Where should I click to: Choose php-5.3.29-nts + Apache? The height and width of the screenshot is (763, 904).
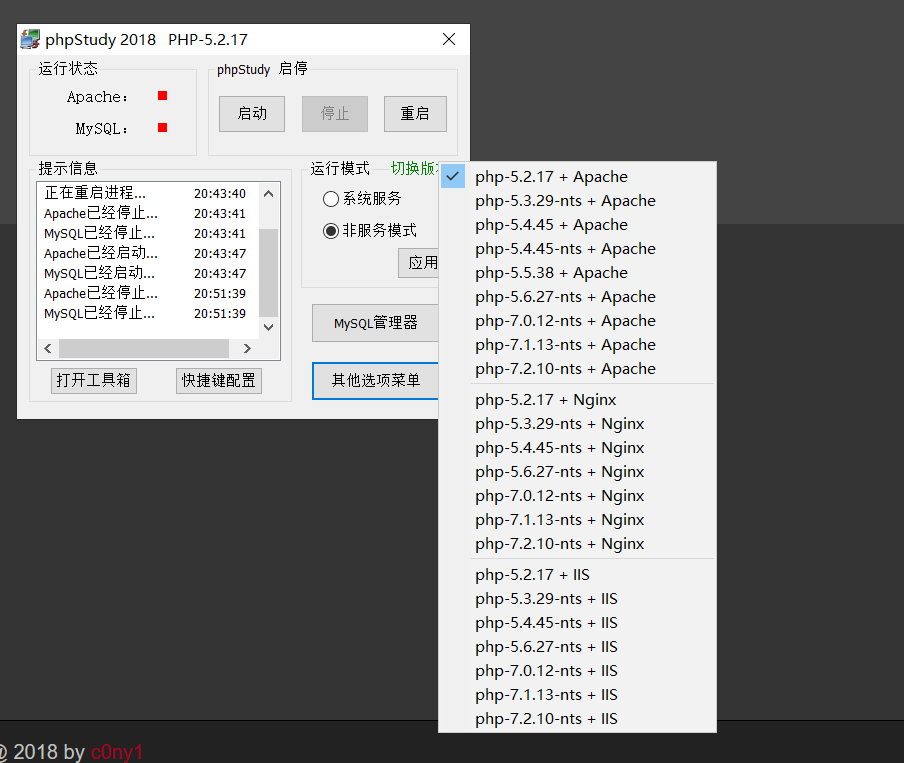(577, 201)
